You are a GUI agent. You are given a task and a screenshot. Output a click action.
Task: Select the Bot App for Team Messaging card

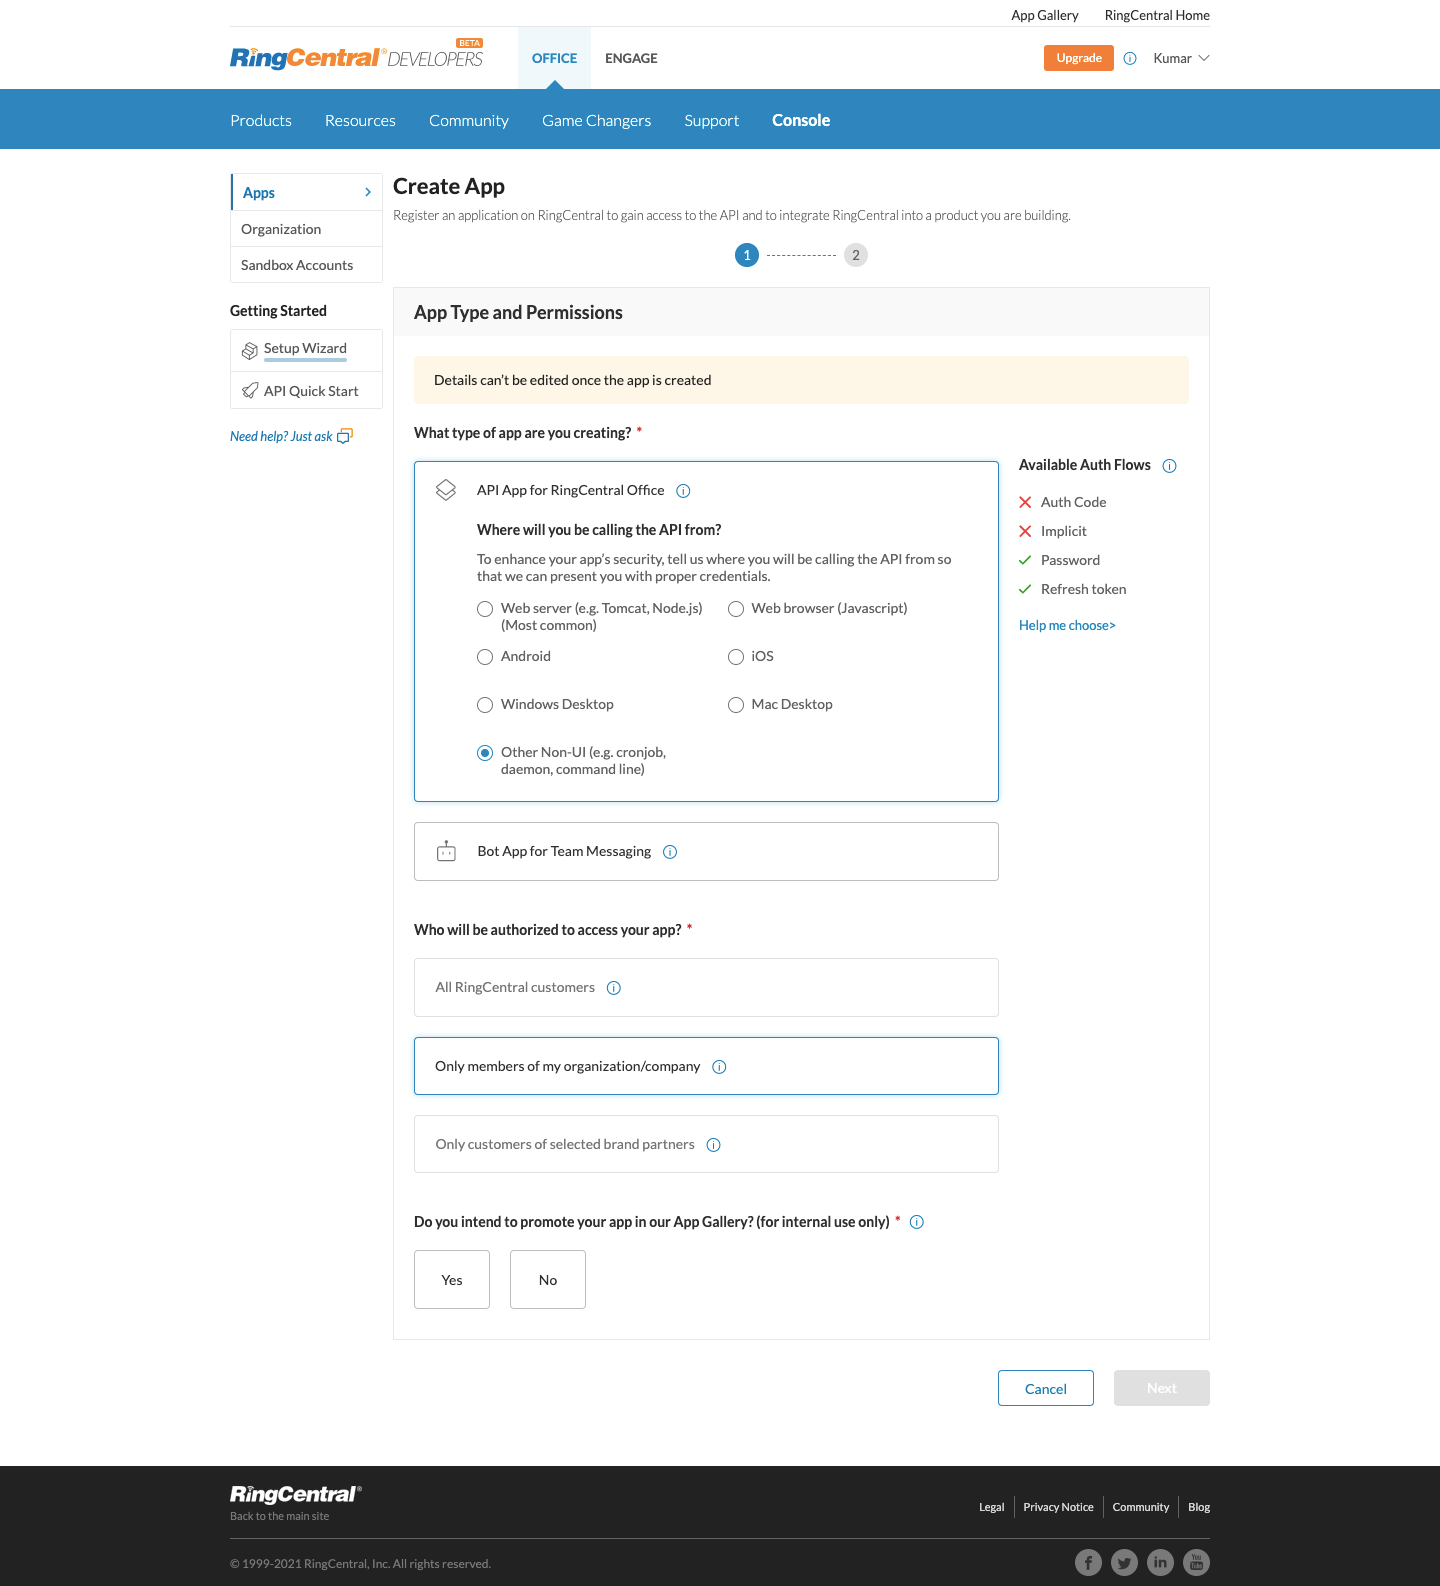706,851
